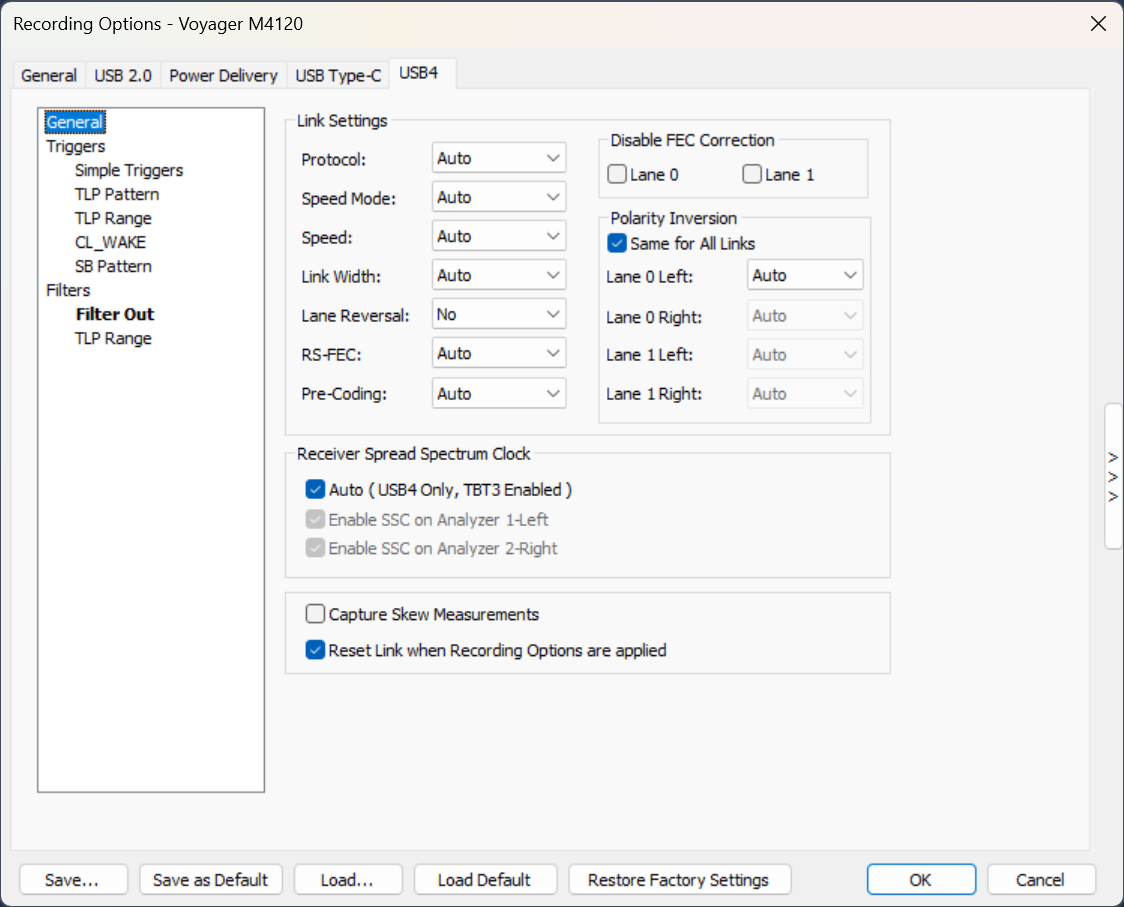Go to the Power Delivery tab
This screenshot has height=907, width=1124.
pos(223,75)
